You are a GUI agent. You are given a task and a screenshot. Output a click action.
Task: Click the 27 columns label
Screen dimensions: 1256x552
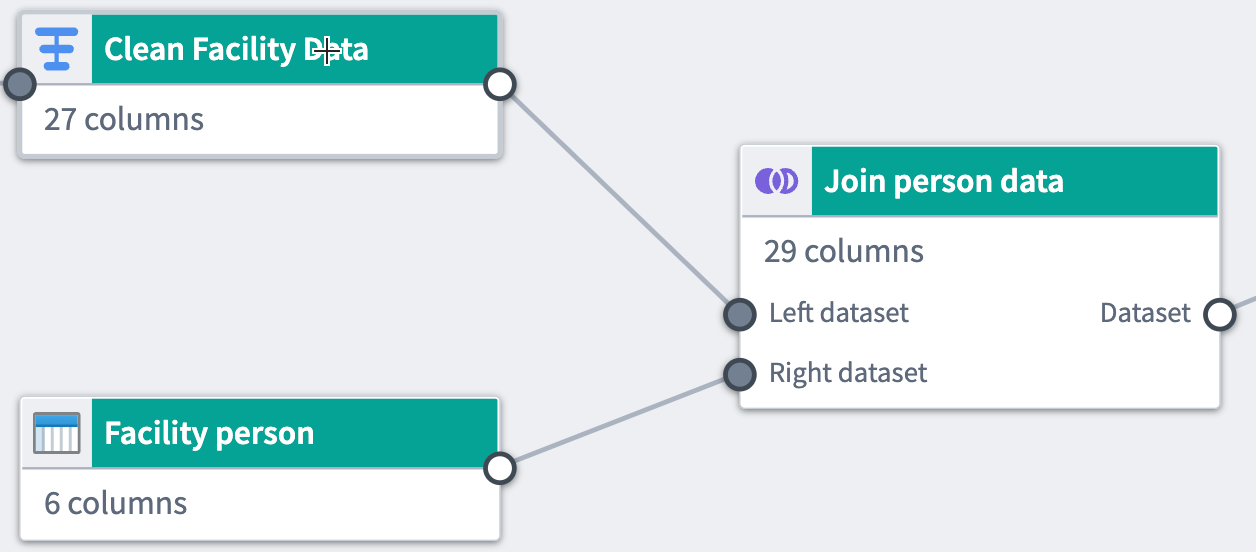[124, 119]
